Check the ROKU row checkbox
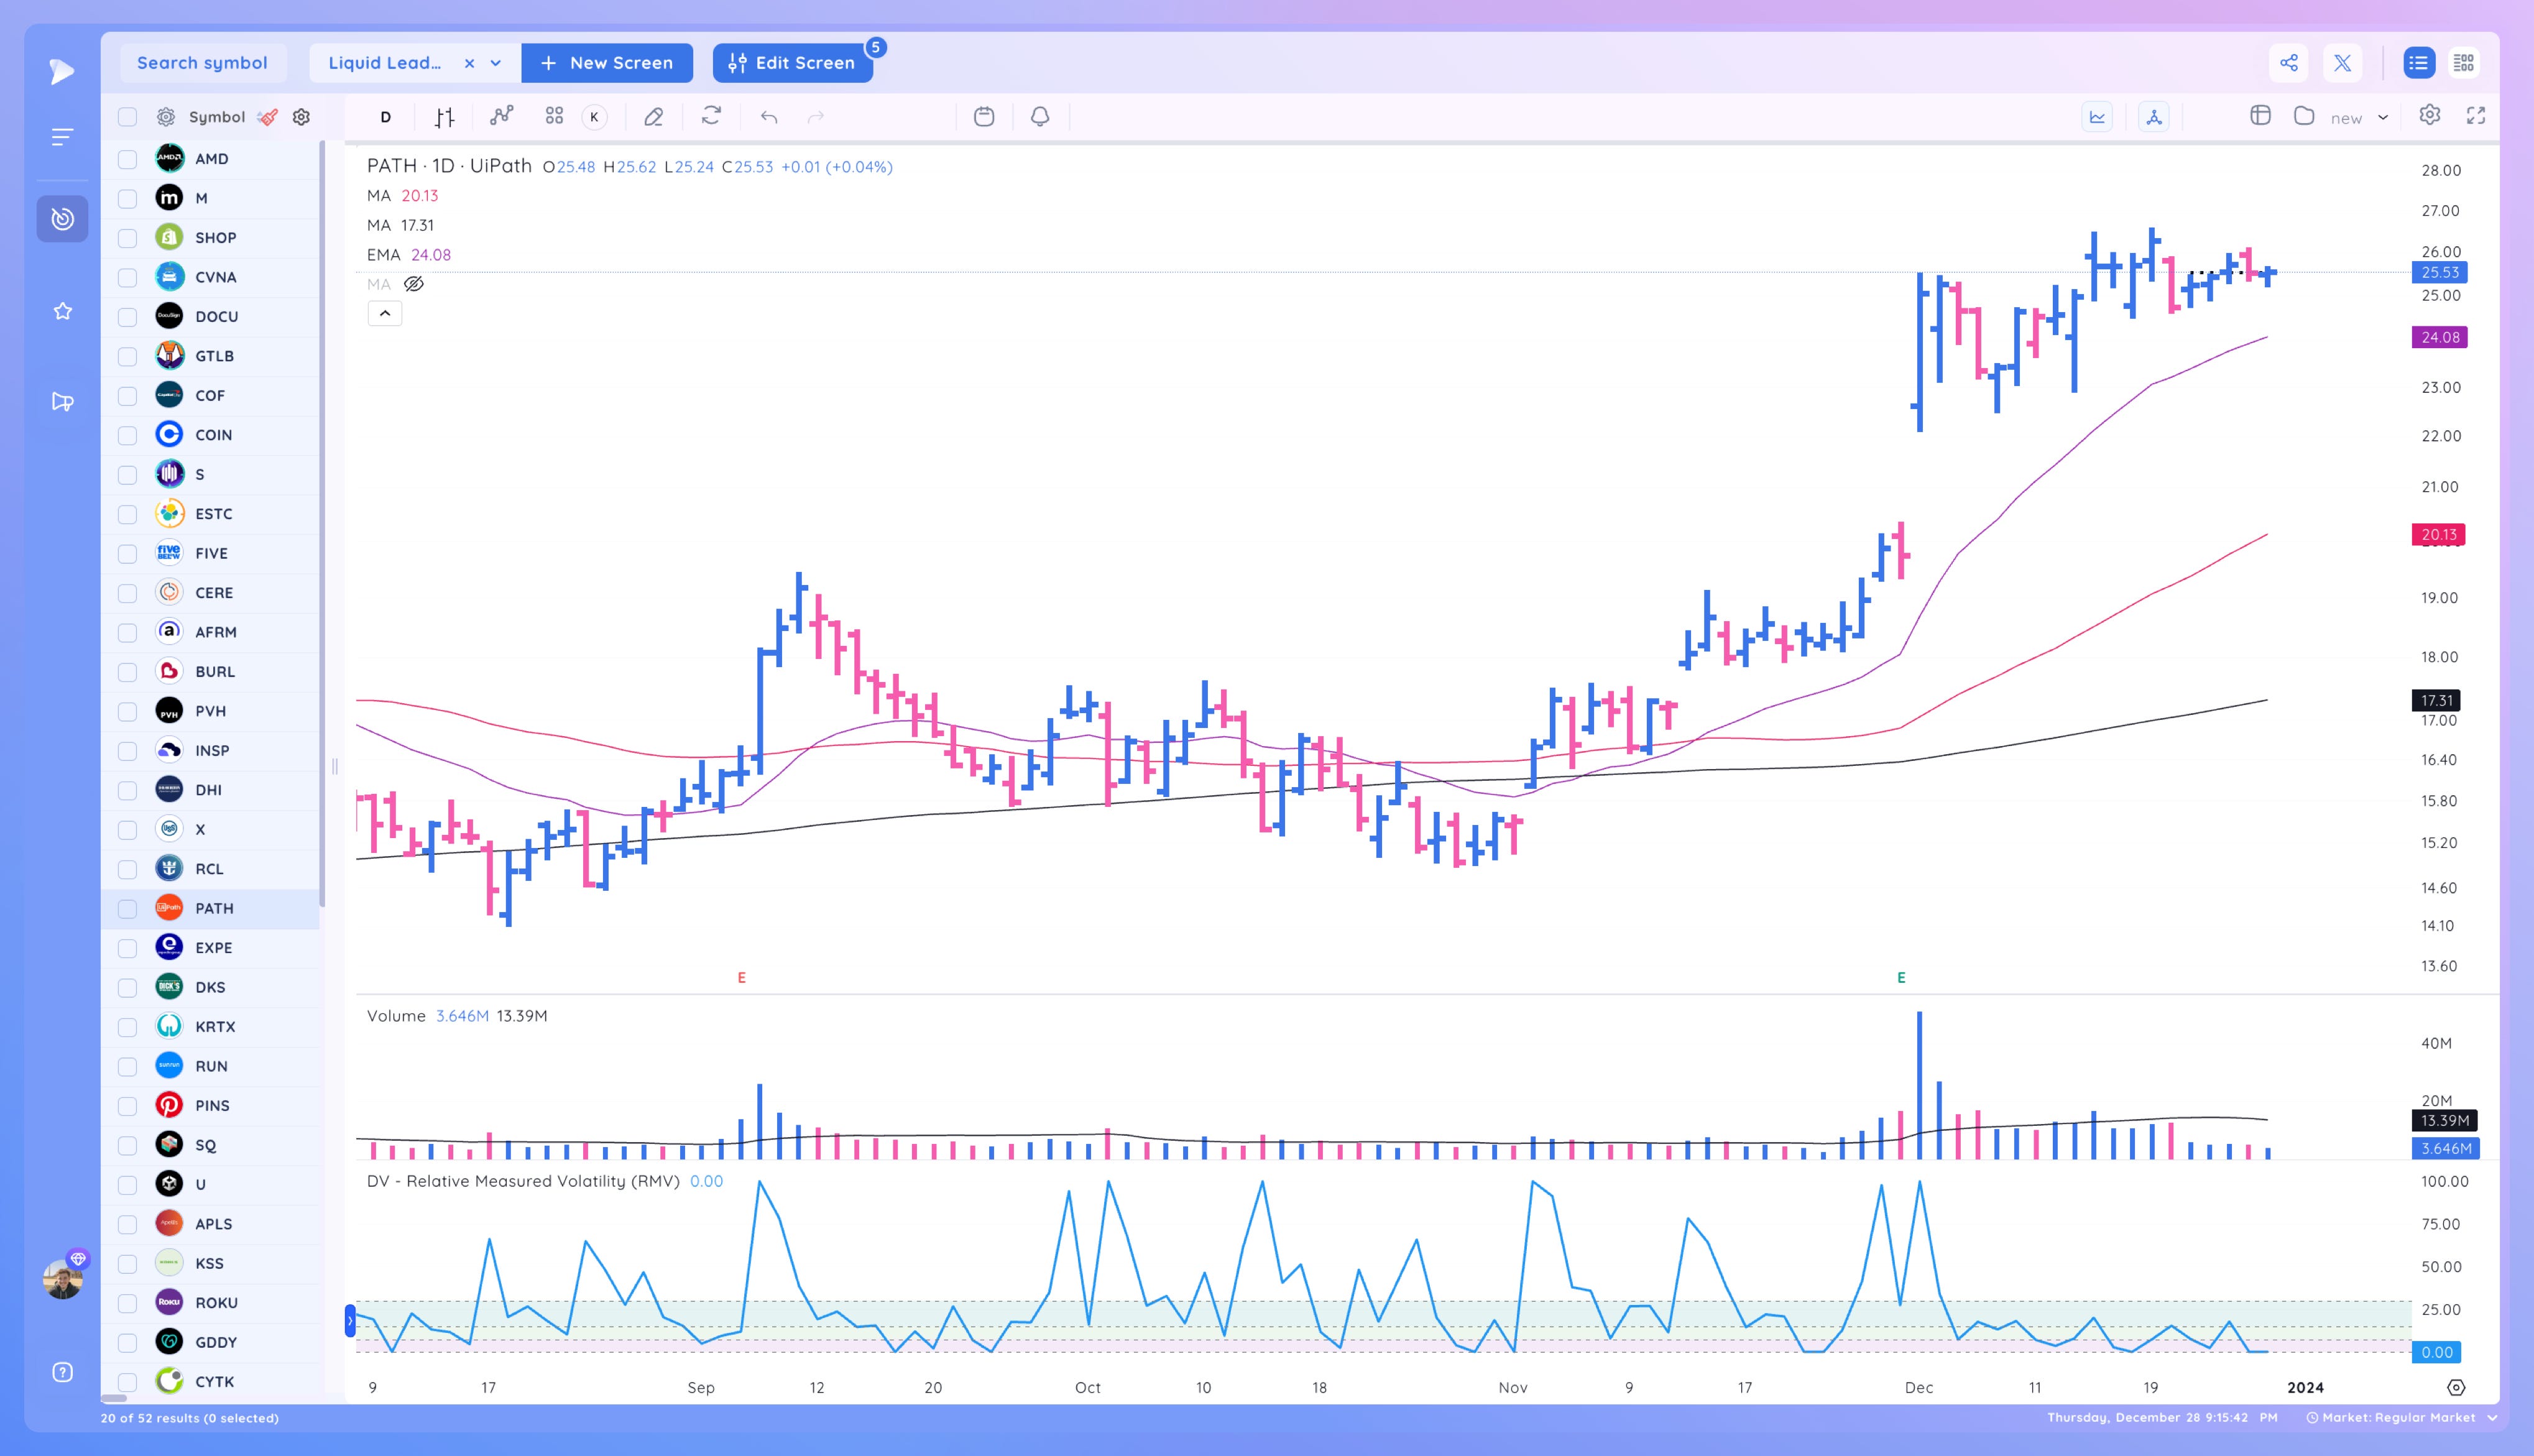2534x1456 pixels. (127, 1303)
